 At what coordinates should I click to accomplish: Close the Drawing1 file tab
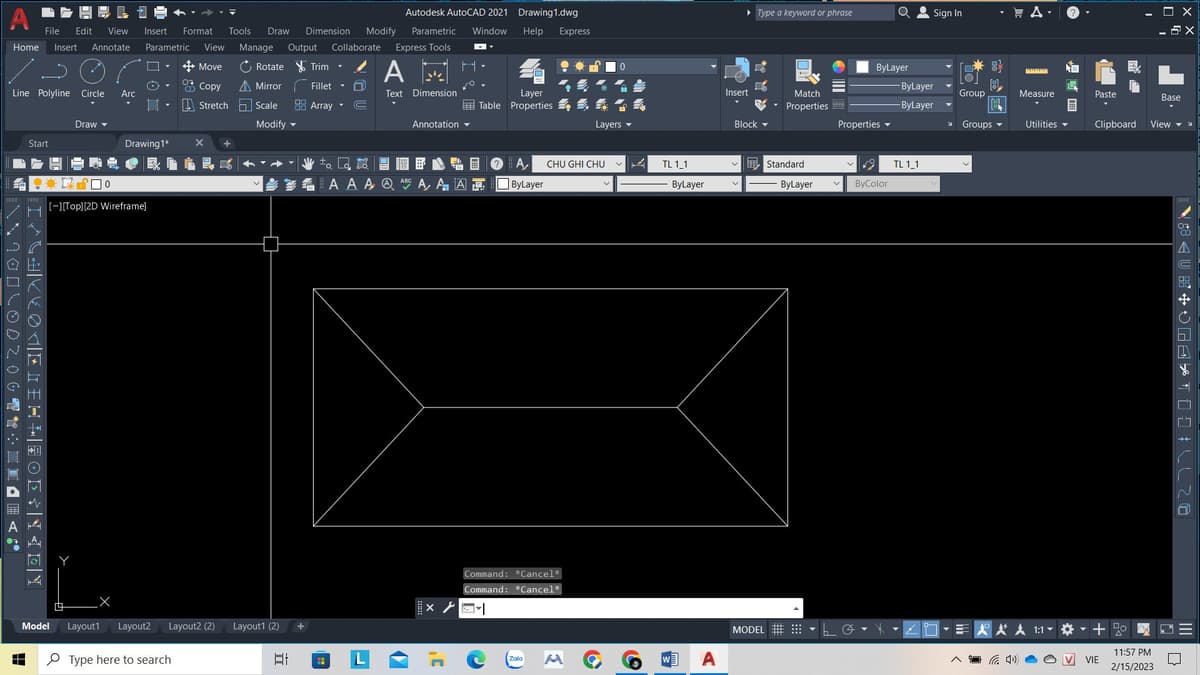click(198, 143)
